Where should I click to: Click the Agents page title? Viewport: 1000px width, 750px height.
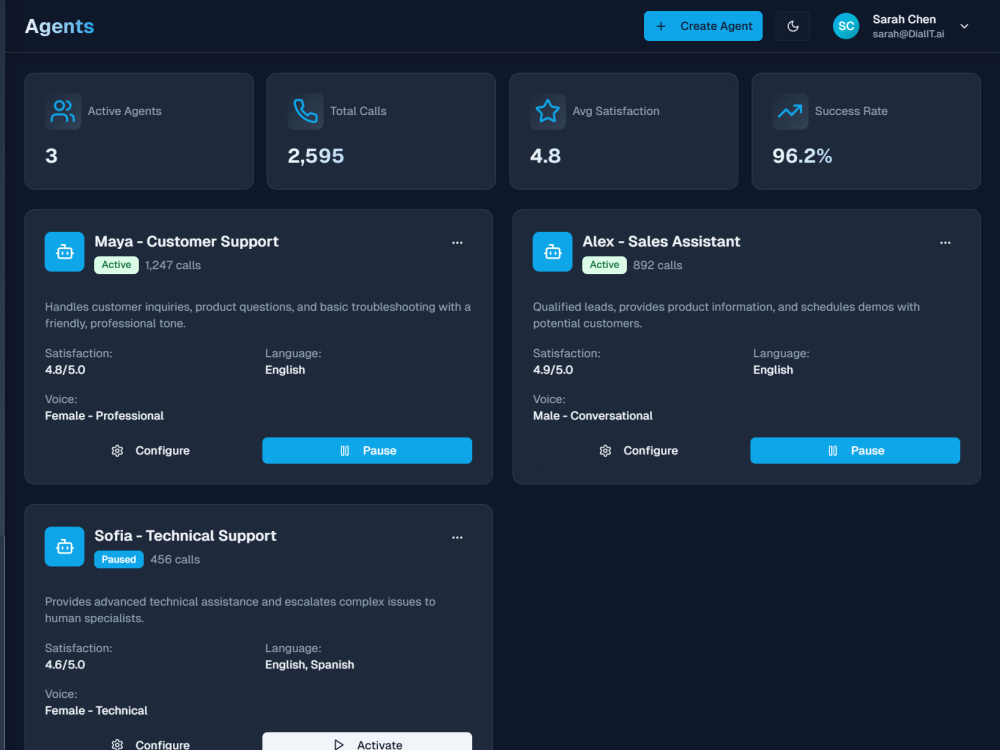(59, 26)
